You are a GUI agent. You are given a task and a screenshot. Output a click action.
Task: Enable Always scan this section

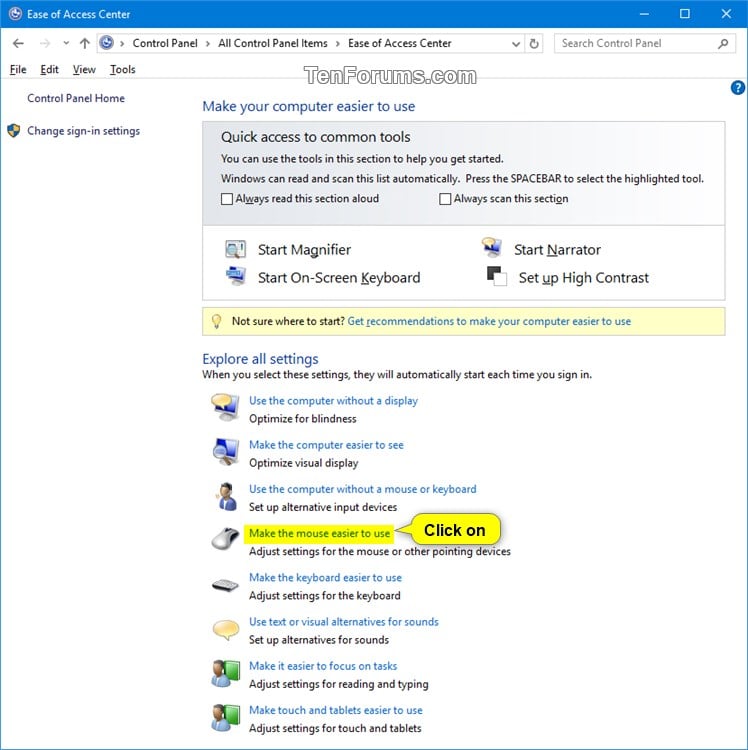[445, 199]
